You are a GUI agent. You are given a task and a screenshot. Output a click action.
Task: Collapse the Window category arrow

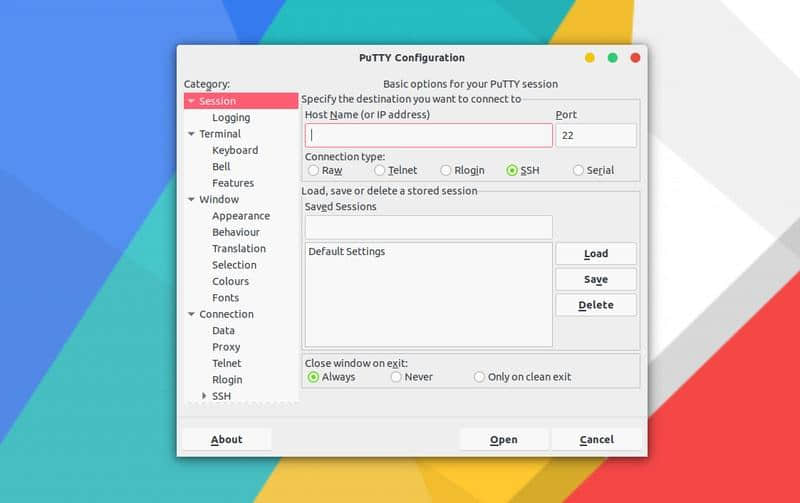[x=191, y=199]
